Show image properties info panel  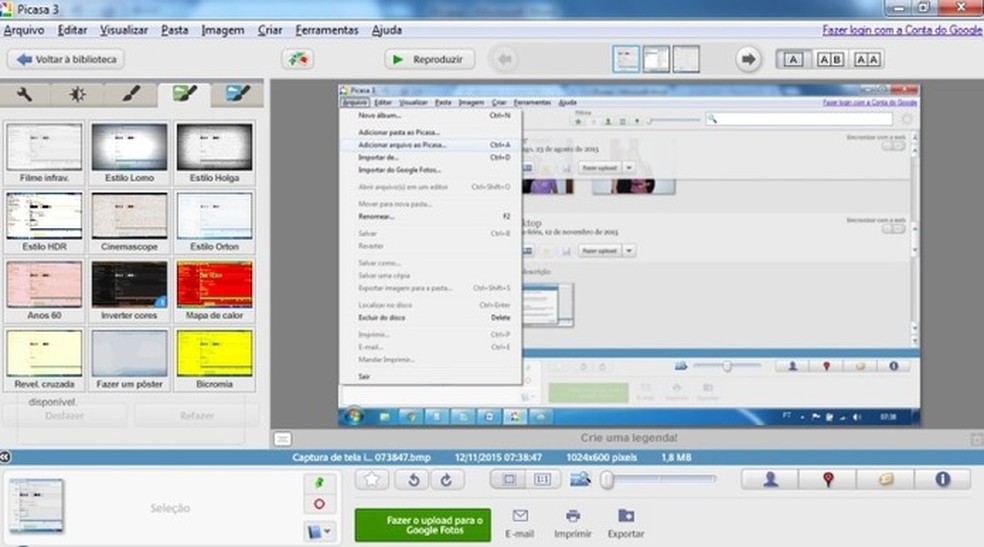pyautogui.click(x=941, y=480)
